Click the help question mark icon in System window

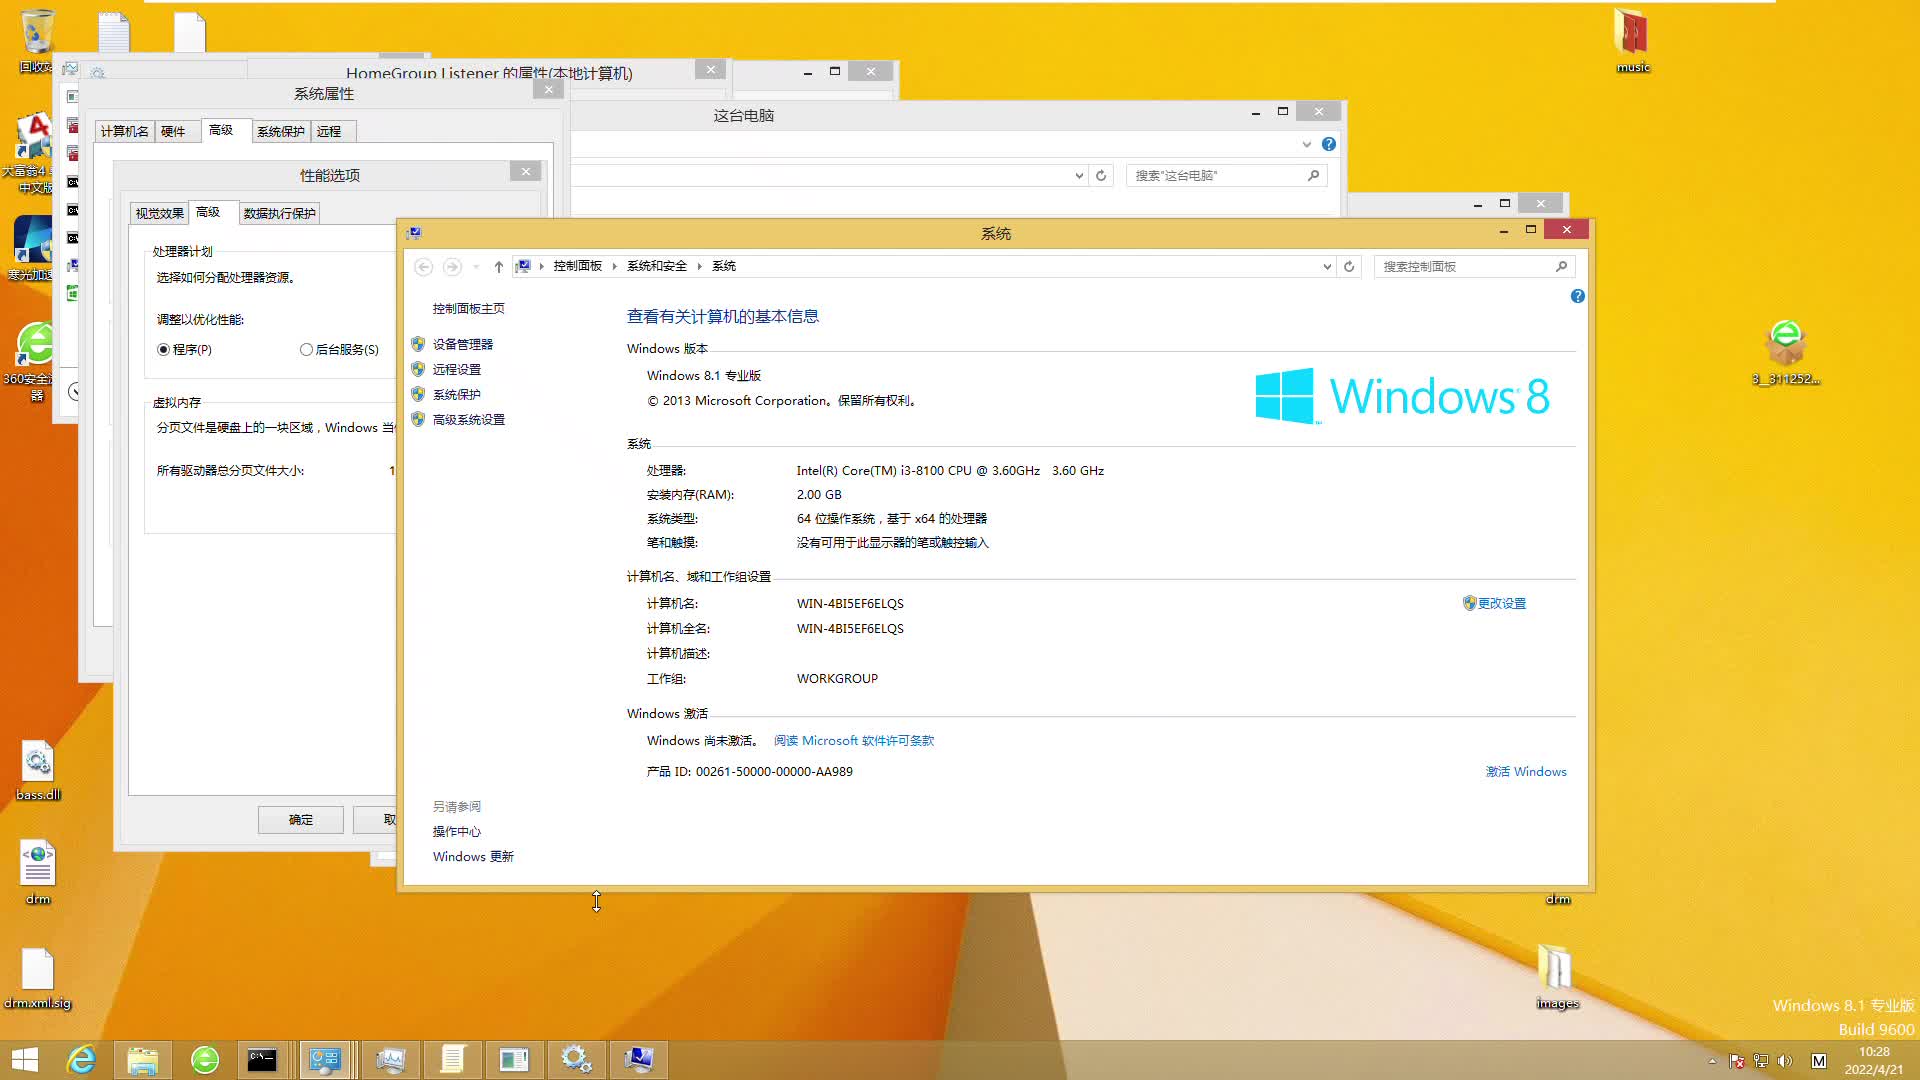click(1577, 296)
